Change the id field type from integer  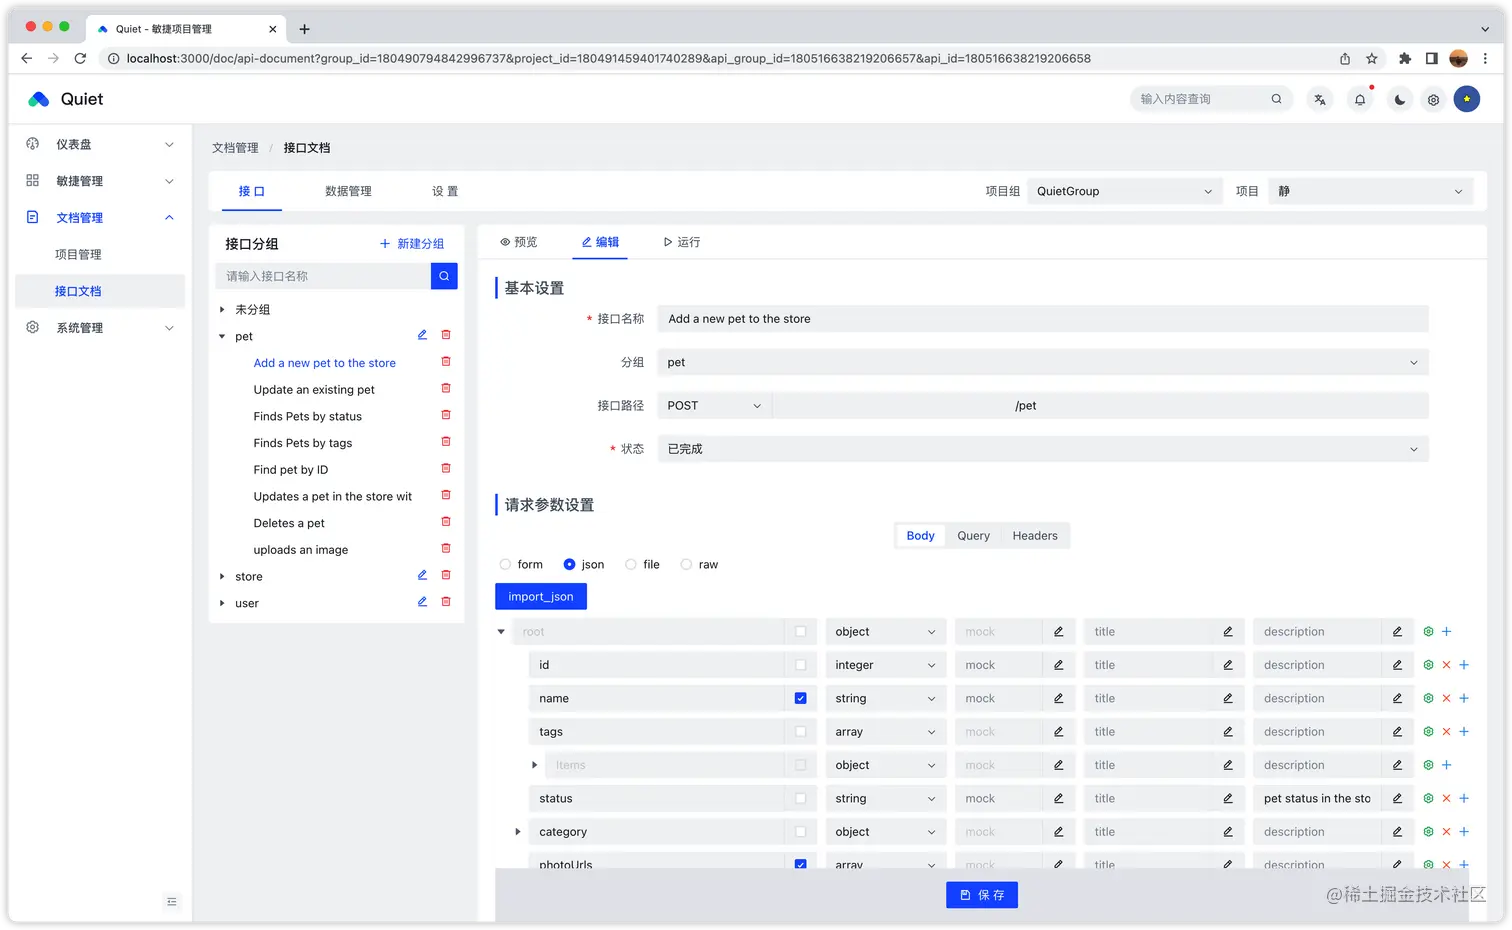pyautogui.click(x=885, y=665)
